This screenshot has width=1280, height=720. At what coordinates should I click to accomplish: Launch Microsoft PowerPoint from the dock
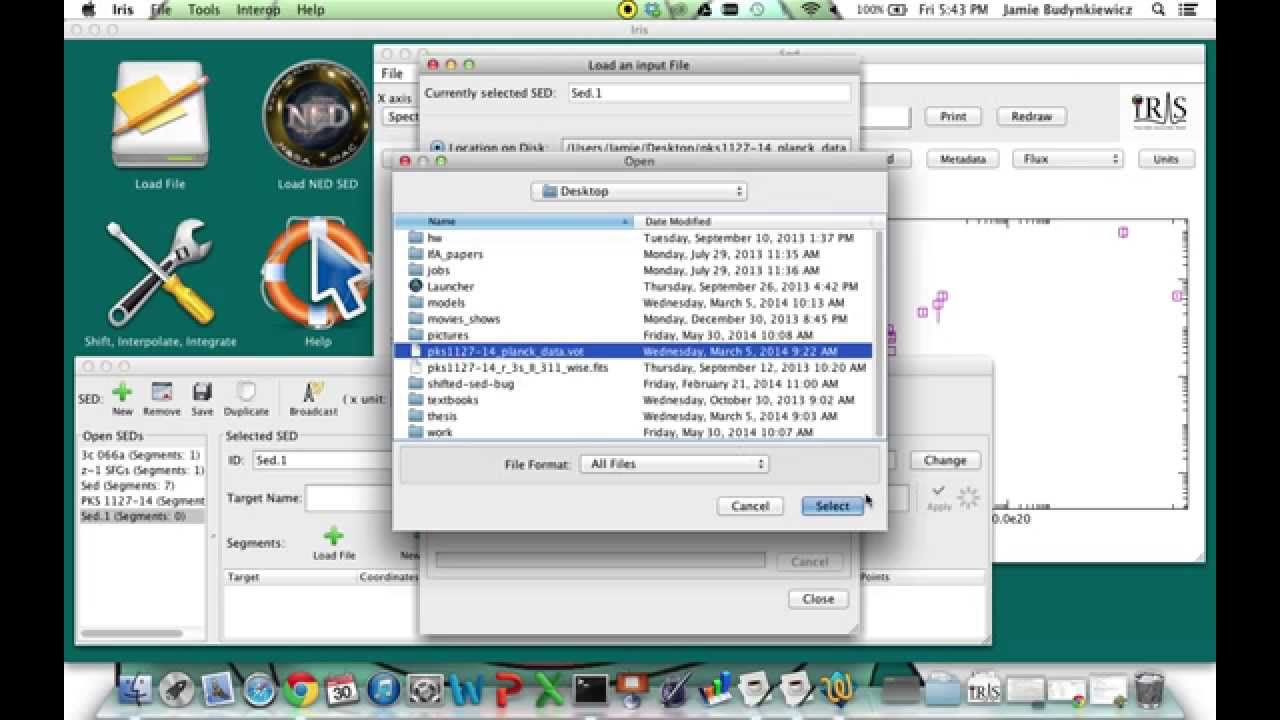[x=508, y=689]
